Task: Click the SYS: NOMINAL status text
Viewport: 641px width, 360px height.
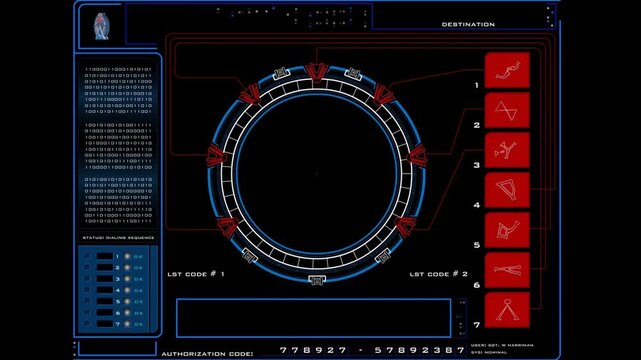Action: coord(489,352)
